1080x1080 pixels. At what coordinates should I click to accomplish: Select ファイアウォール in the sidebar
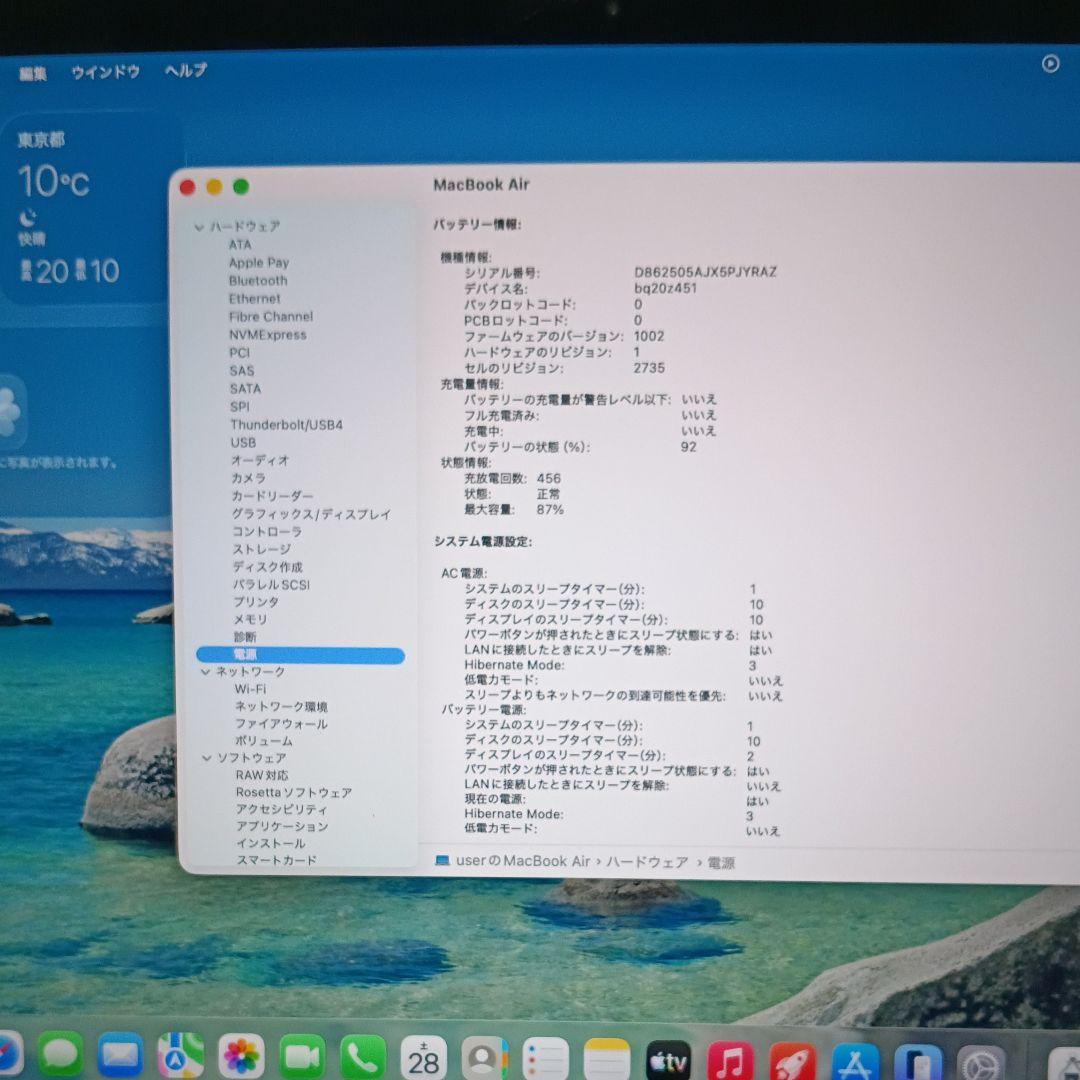(x=281, y=724)
